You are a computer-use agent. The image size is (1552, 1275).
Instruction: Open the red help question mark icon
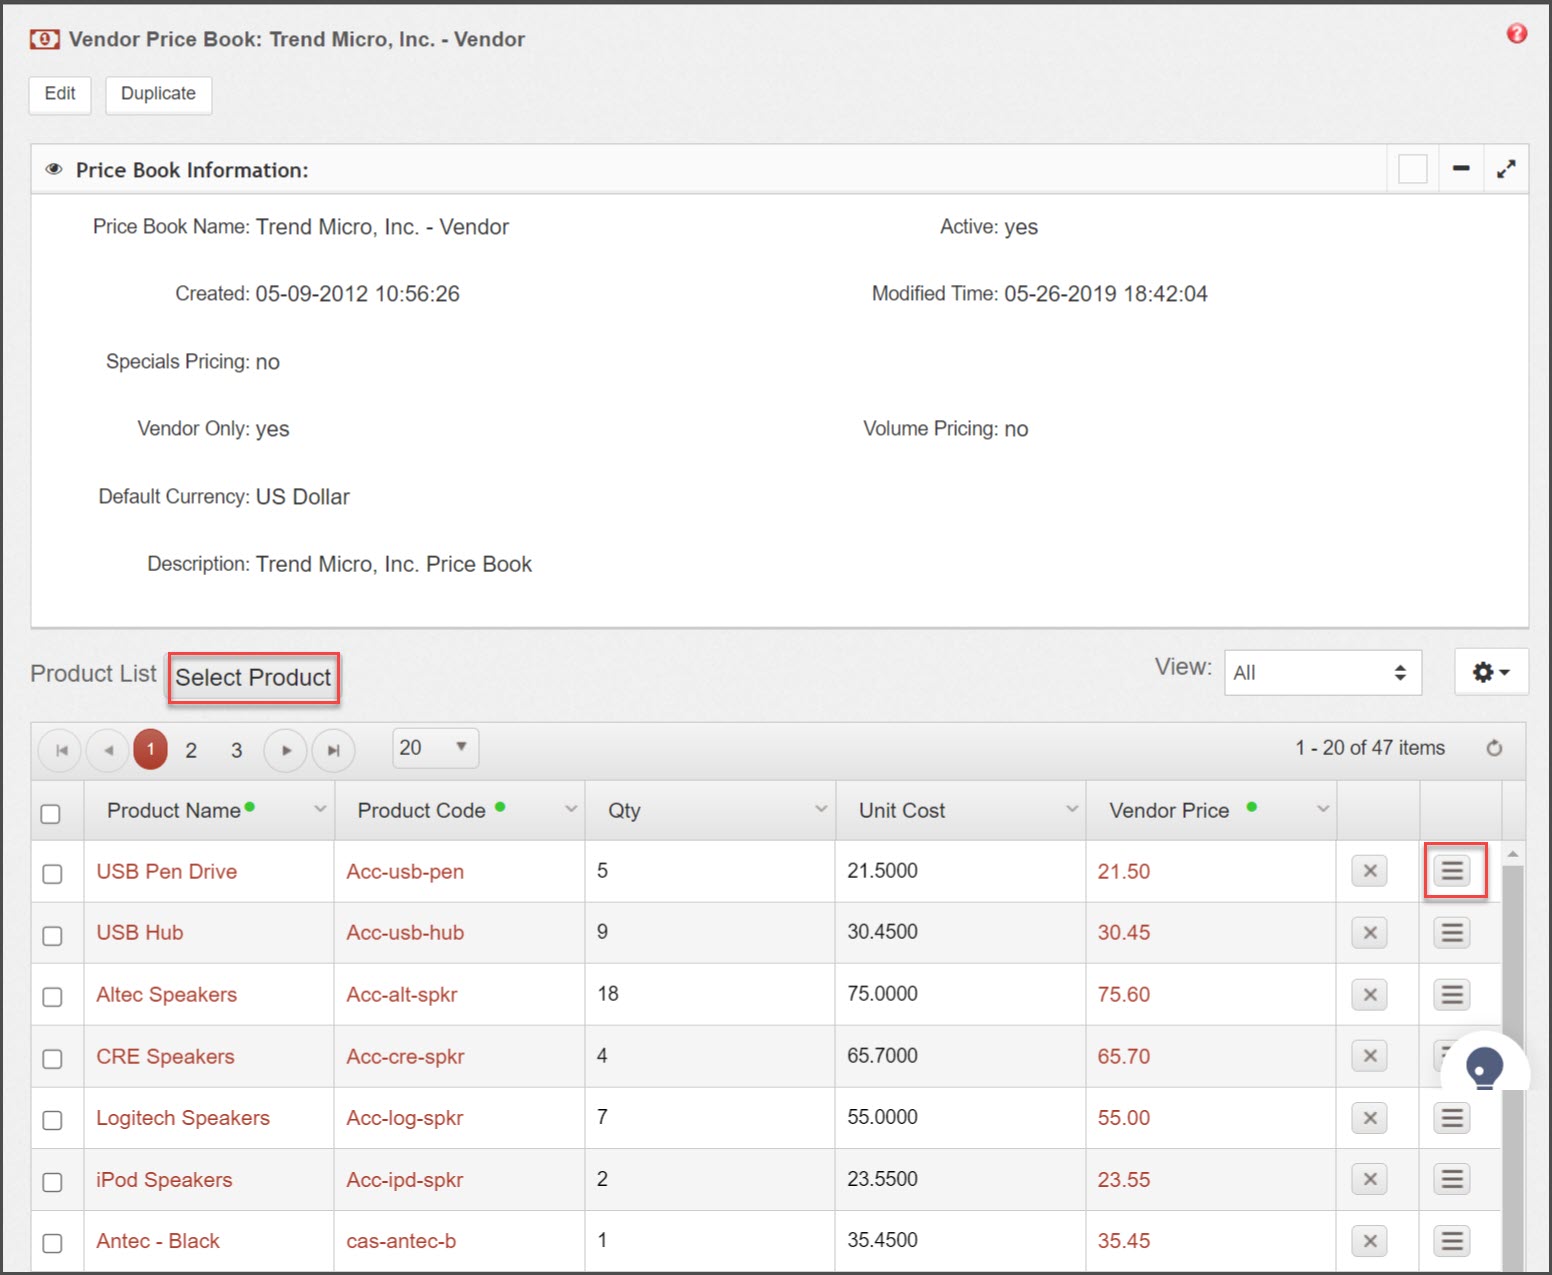pyautogui.click(x=1516, y=34)
